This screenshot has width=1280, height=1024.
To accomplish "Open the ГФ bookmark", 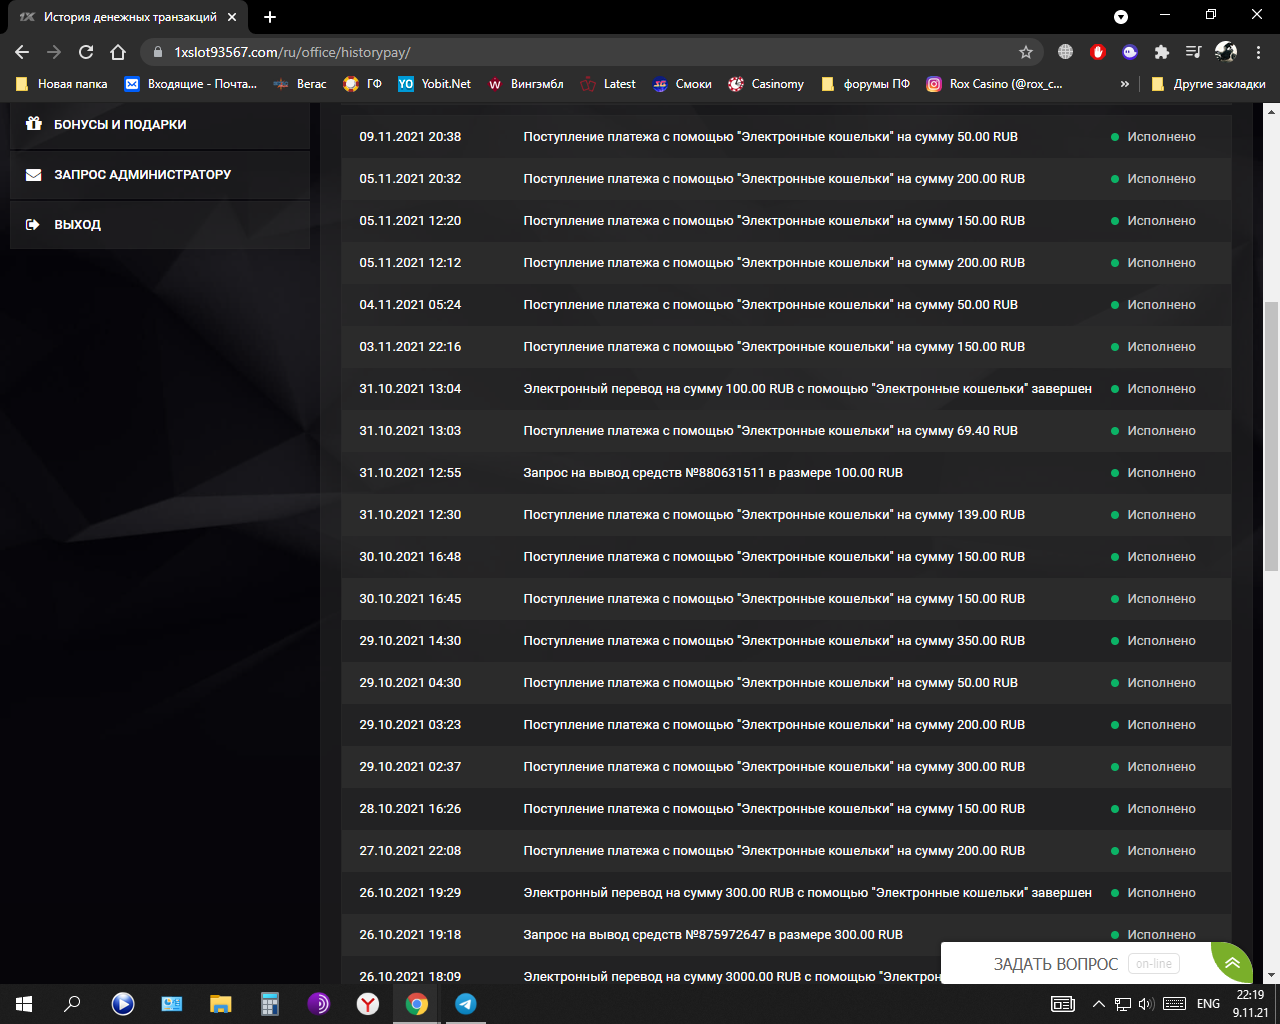I will tap(363, 84).
